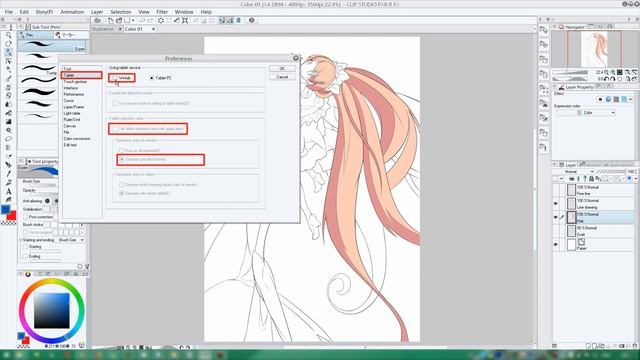Image resolution: width=640 pixels, height=360 pixels.
Task: Click the Snap to ruler icon
Action: [x=222, y=20]
